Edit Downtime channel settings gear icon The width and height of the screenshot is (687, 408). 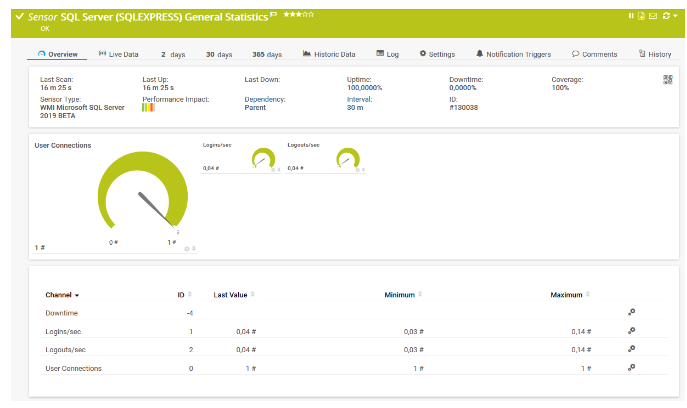(x=631, y=312)
